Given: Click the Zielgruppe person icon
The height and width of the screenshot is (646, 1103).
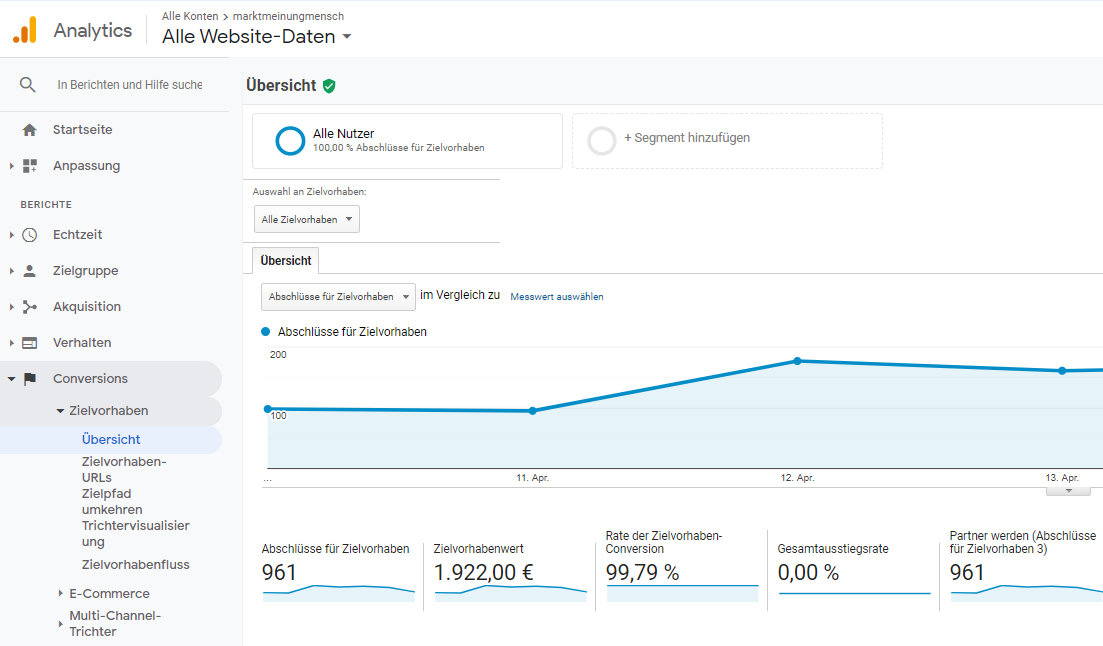Looking at the screenshot, I should [29, 271].
